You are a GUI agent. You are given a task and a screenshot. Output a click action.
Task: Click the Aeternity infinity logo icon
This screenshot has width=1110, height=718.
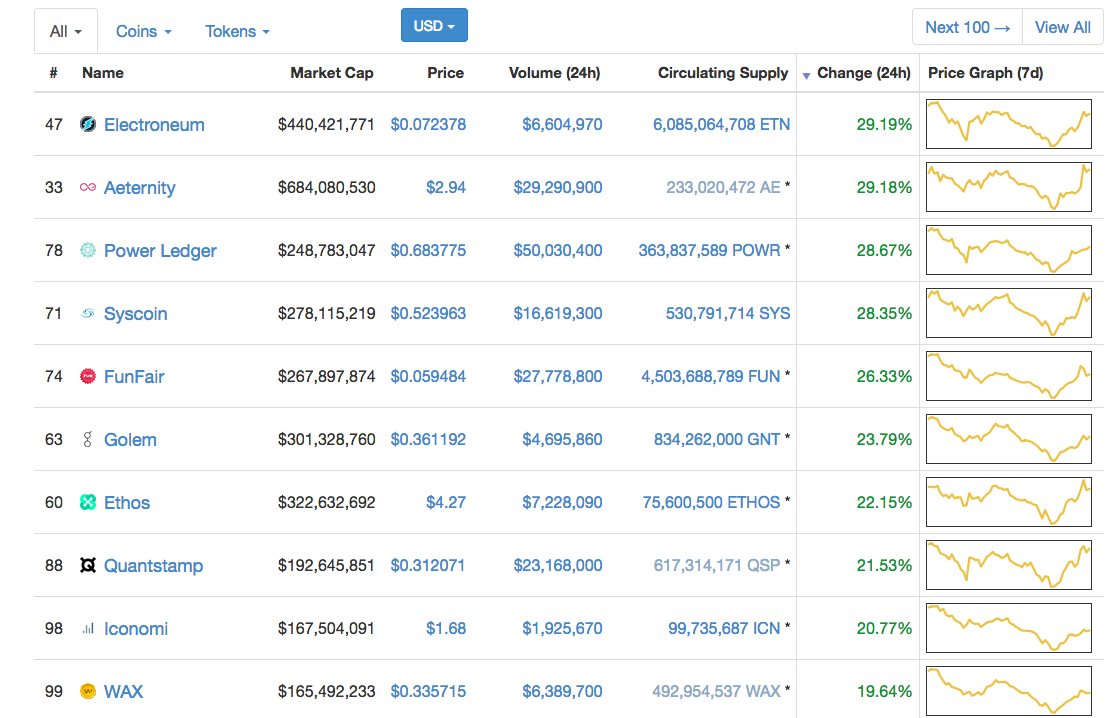87,188
